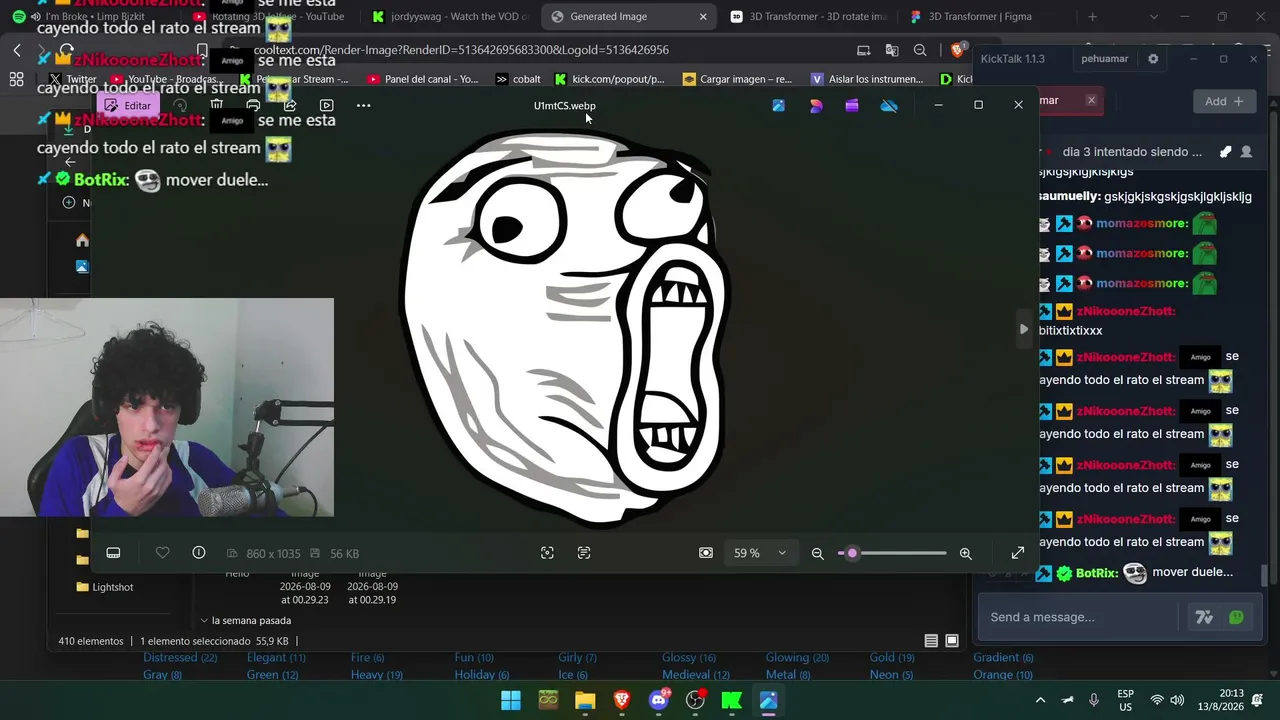Click the pehuamar username in KickTalk
This screenshot has height=720, width=1280.
1104,59
